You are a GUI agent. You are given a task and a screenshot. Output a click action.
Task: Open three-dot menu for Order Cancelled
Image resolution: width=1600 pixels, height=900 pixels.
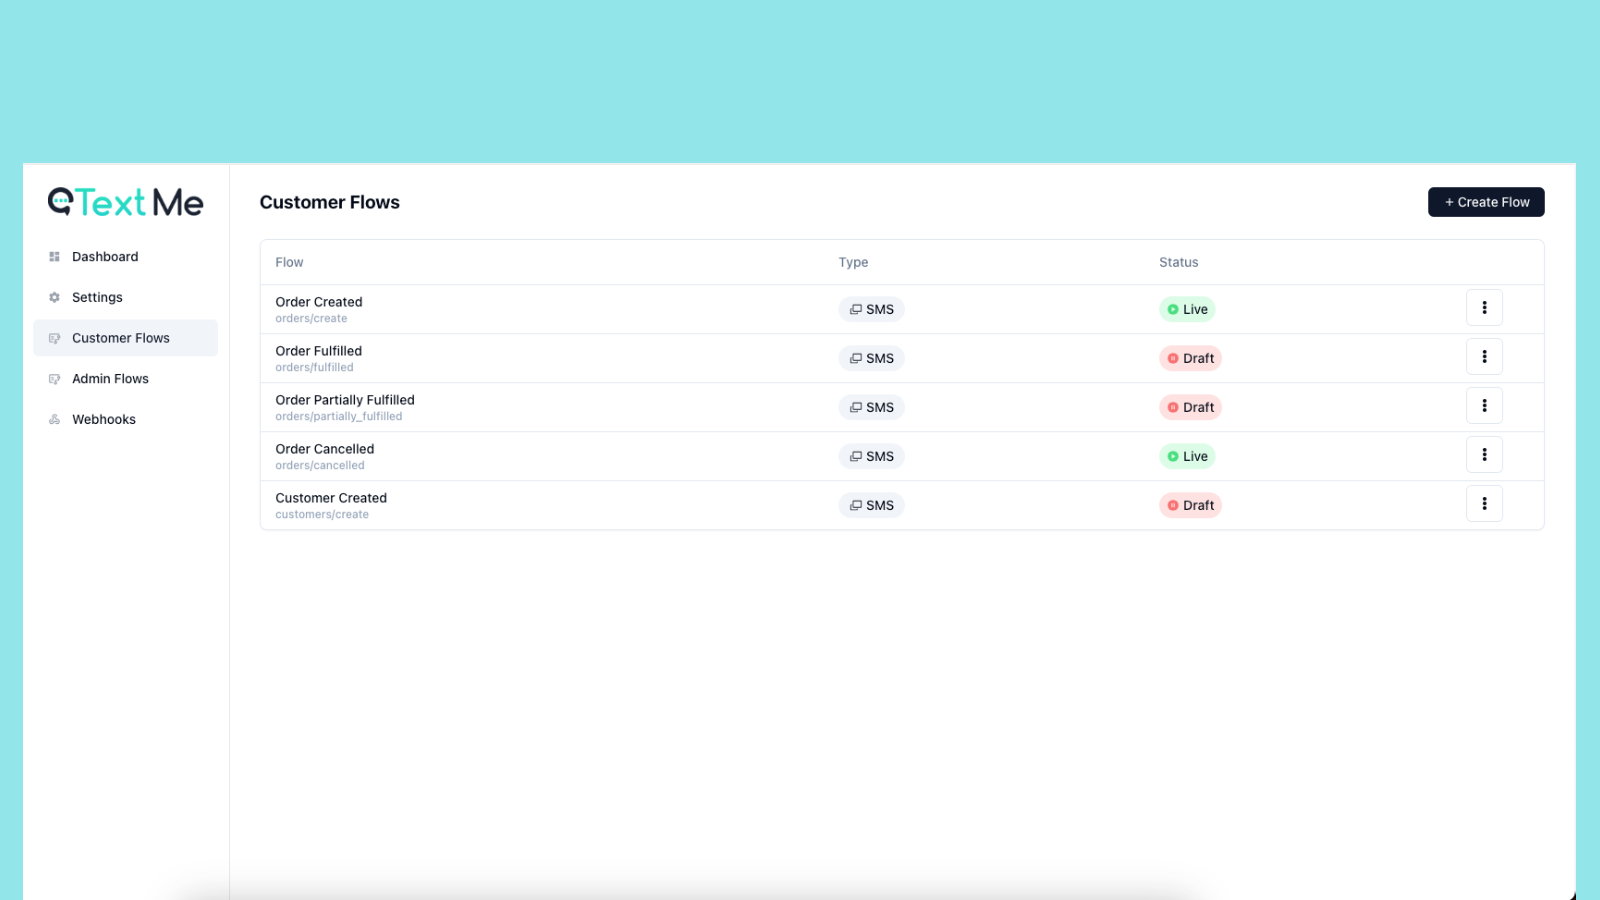pyautogui.click(x=1484, y=455)
